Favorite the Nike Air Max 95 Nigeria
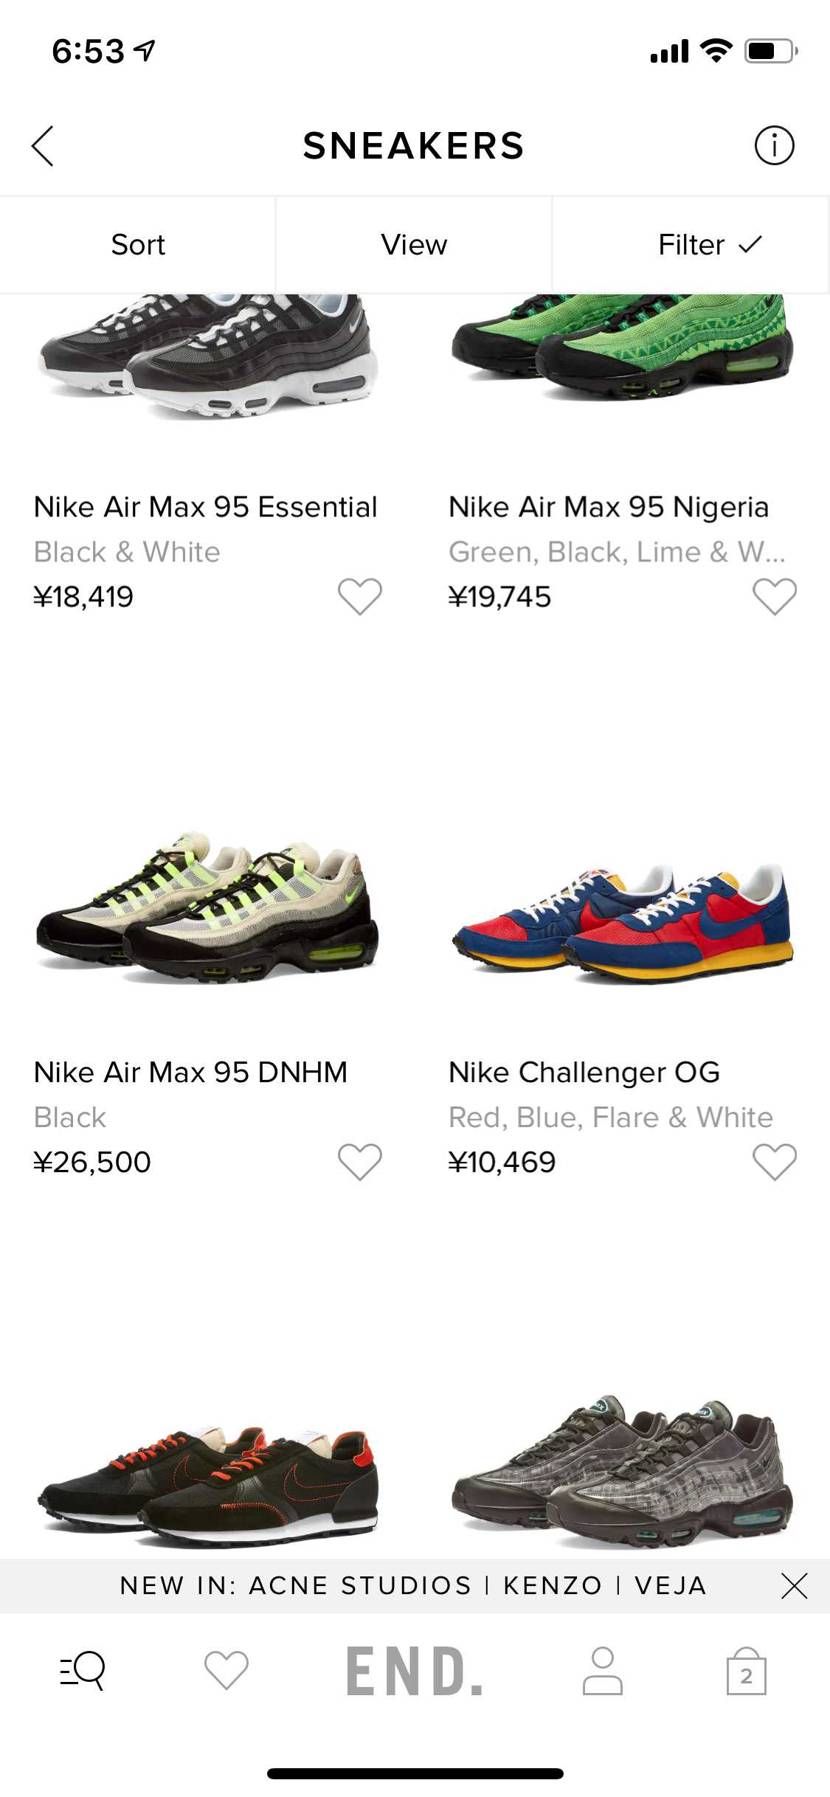Screen dimensions: 830x1797 774,597
